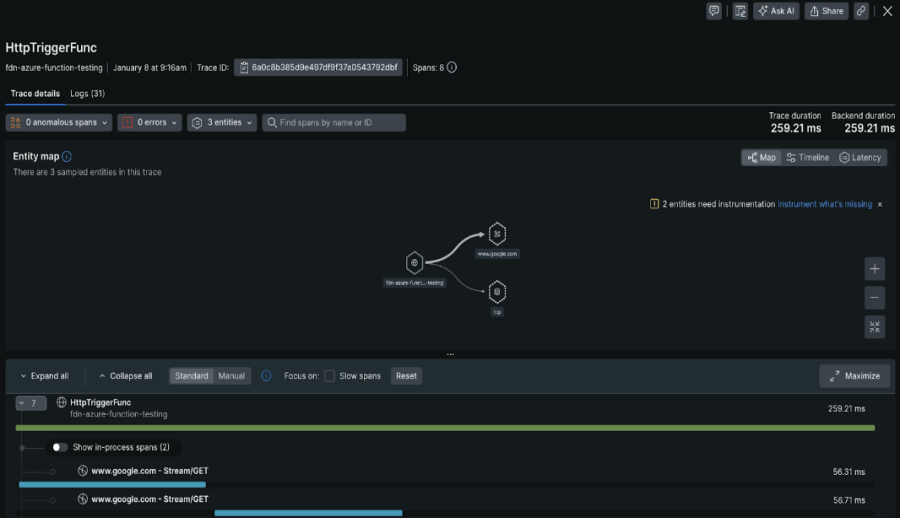
Task: Expand the 3 entities dropdown
Action: pyautogui.click(x=222, y=122)
